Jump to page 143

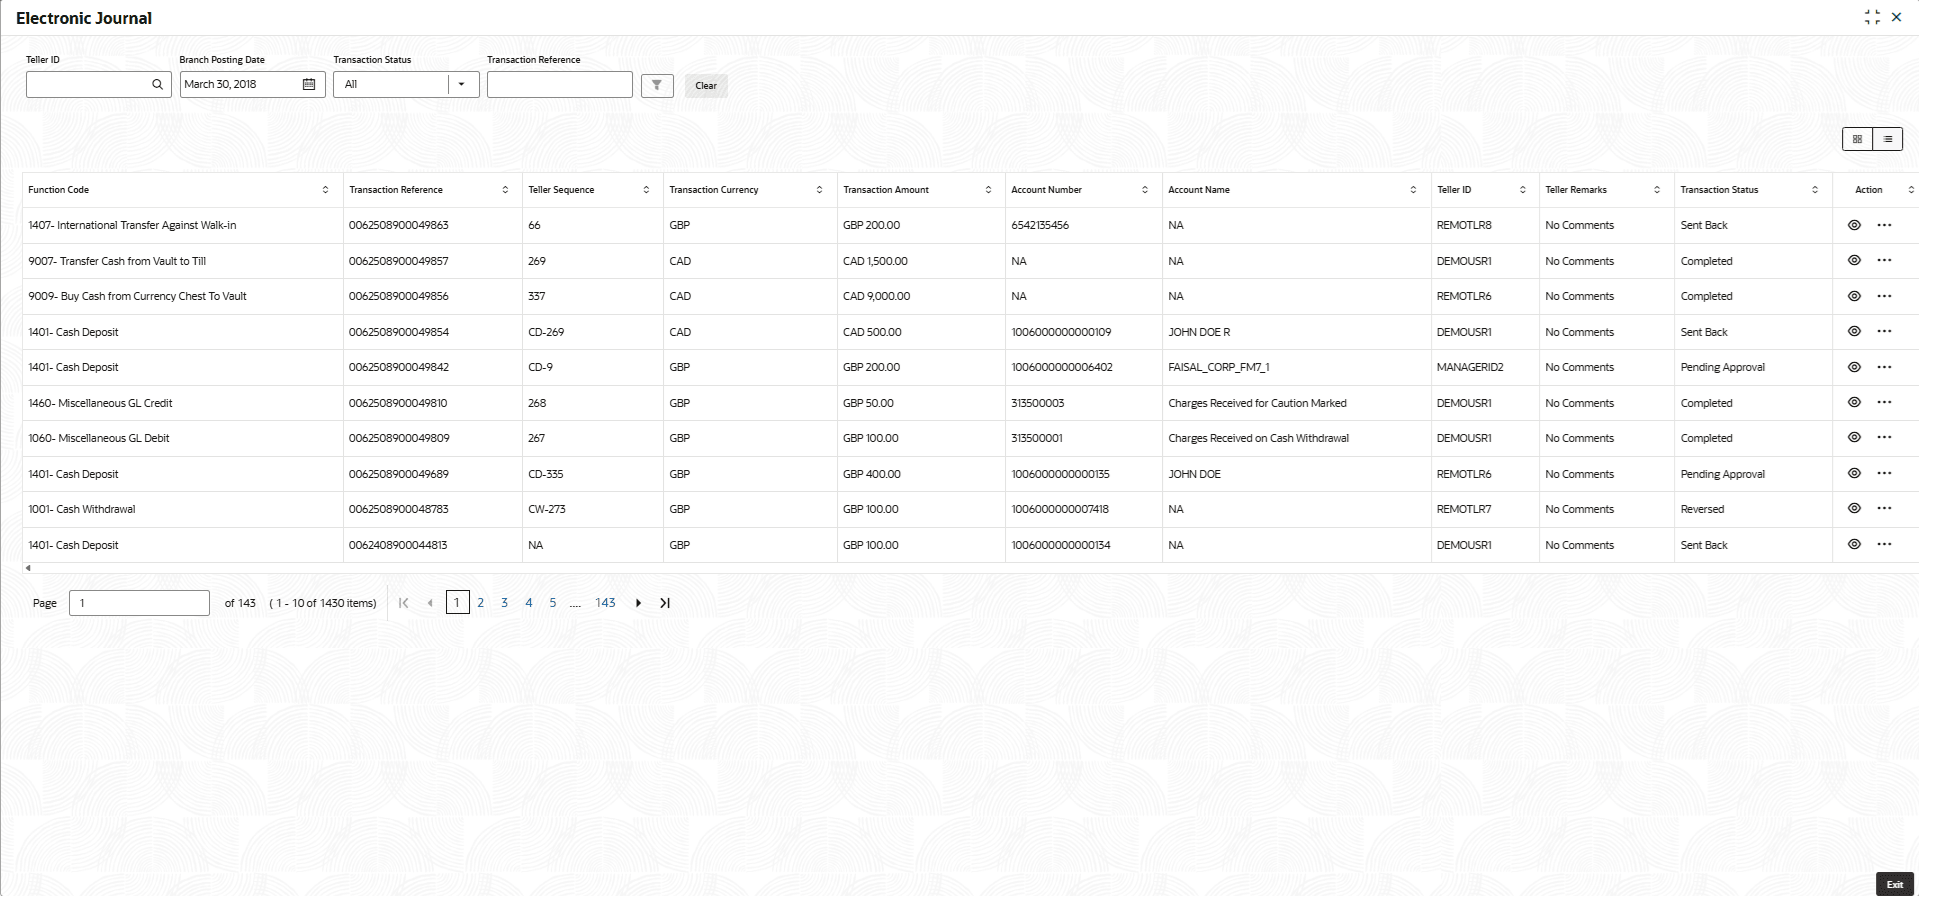point(605,604)
